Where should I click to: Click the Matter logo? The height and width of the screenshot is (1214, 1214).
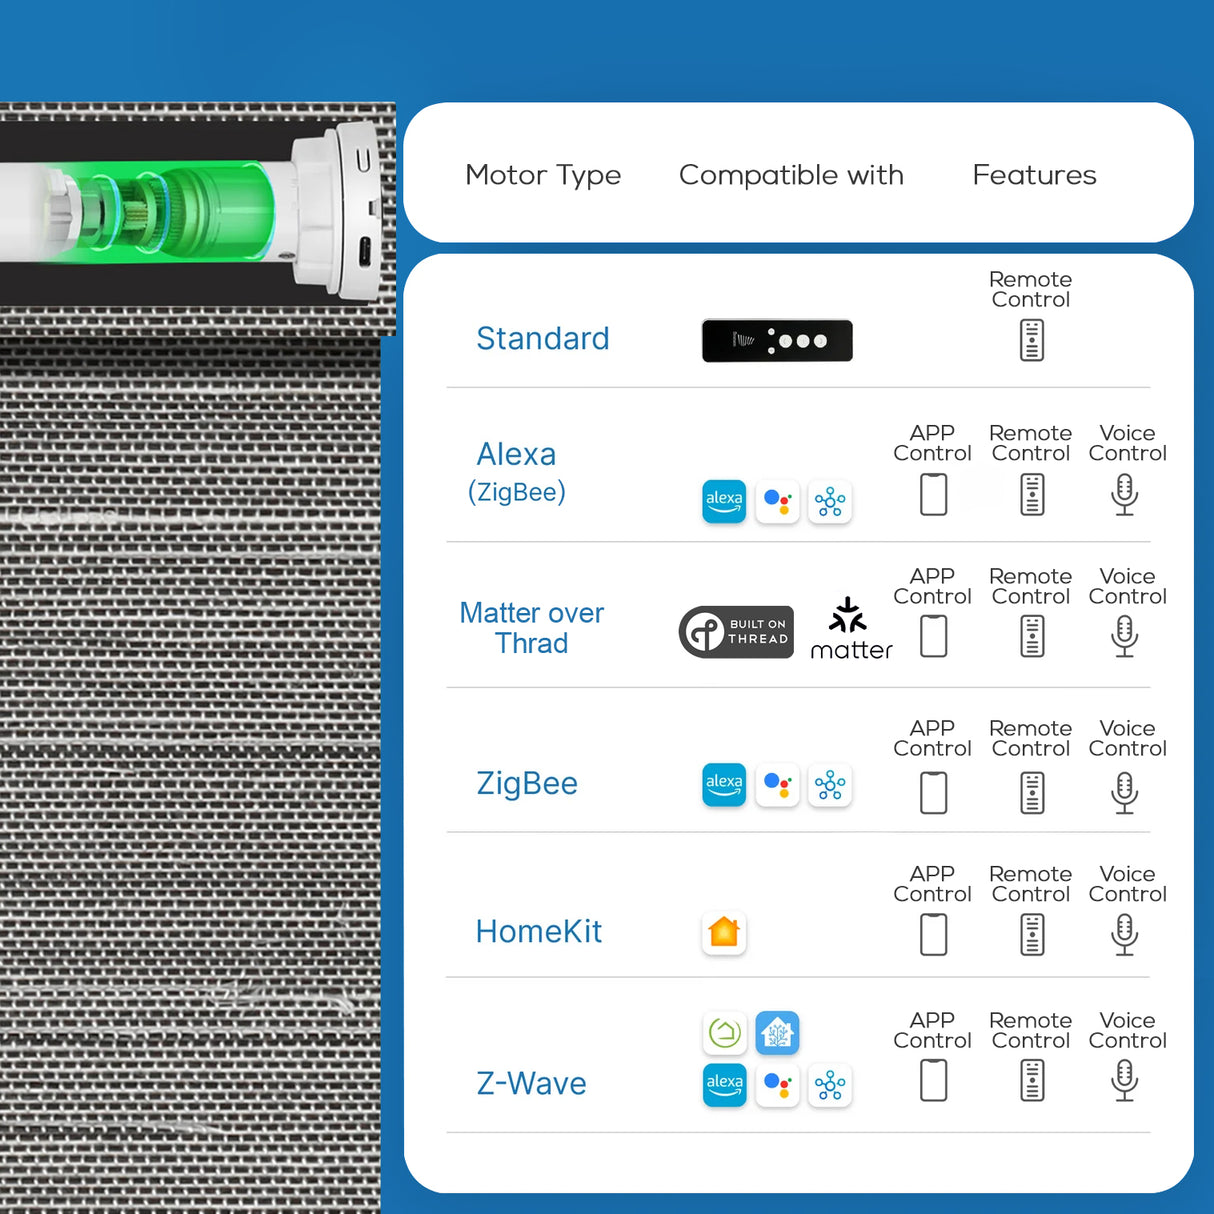tap(851, 629)
